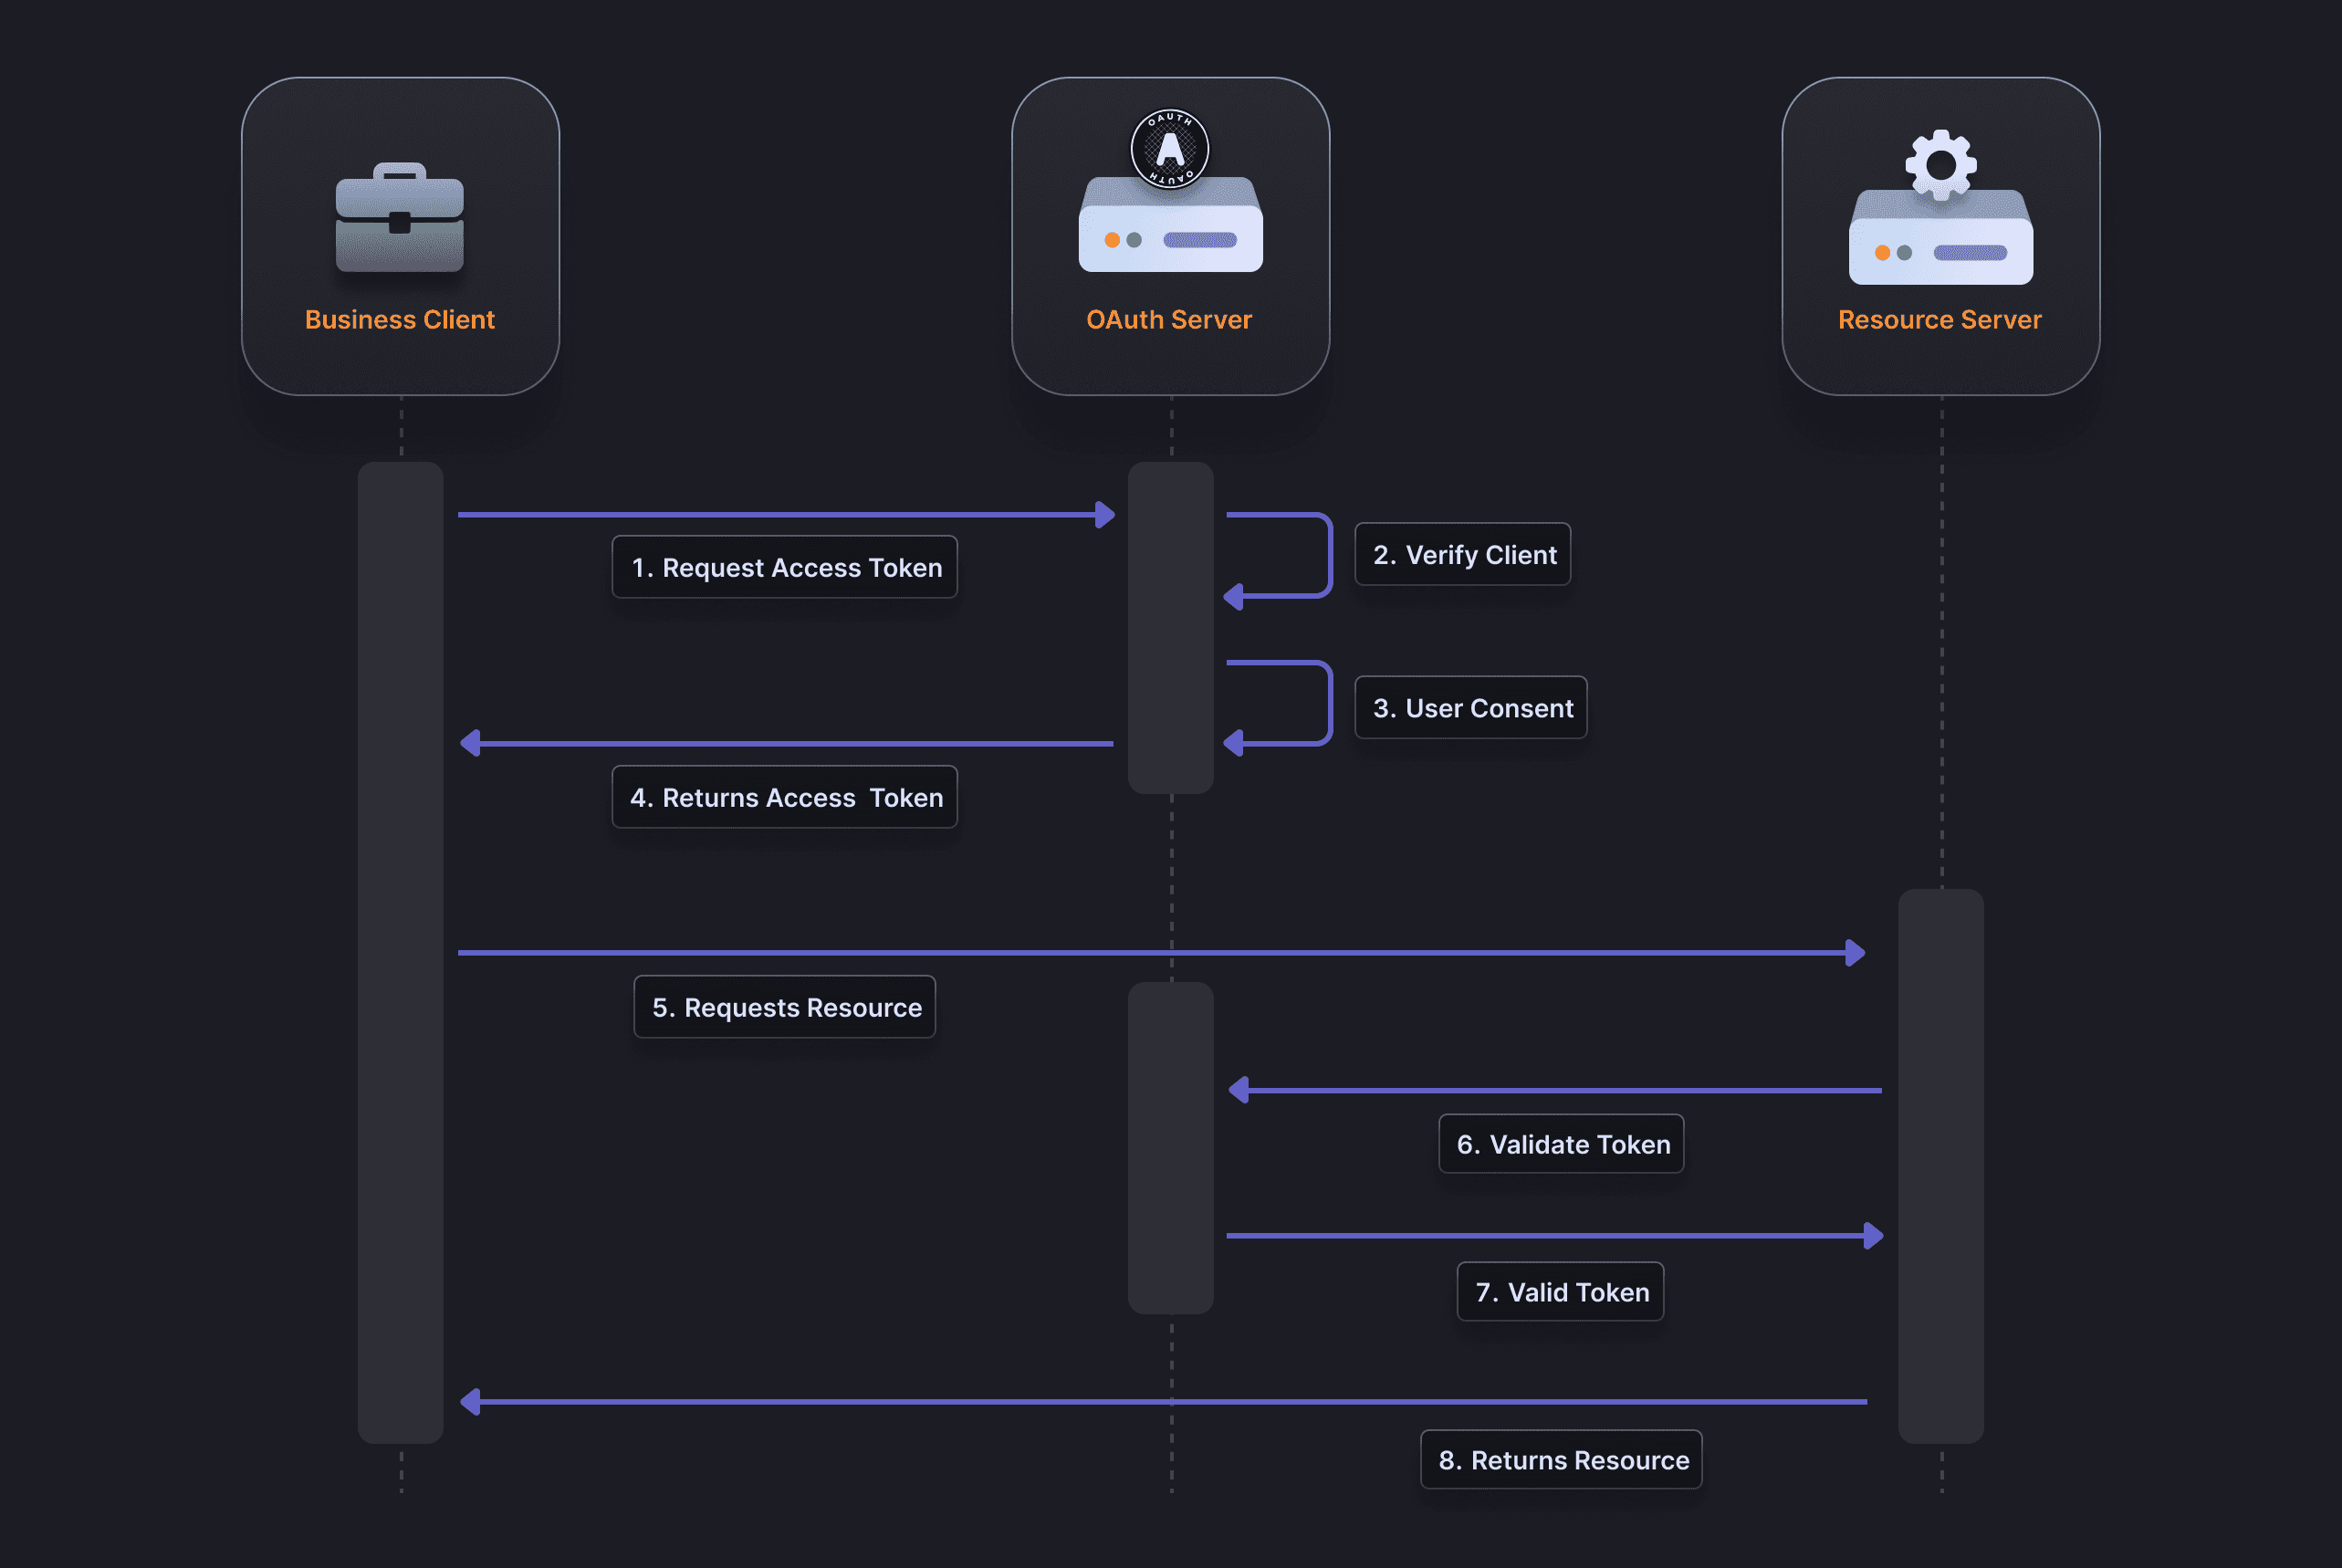
Task: Click the orange dot on the OAuth server icon
Action: [1110, 239]
